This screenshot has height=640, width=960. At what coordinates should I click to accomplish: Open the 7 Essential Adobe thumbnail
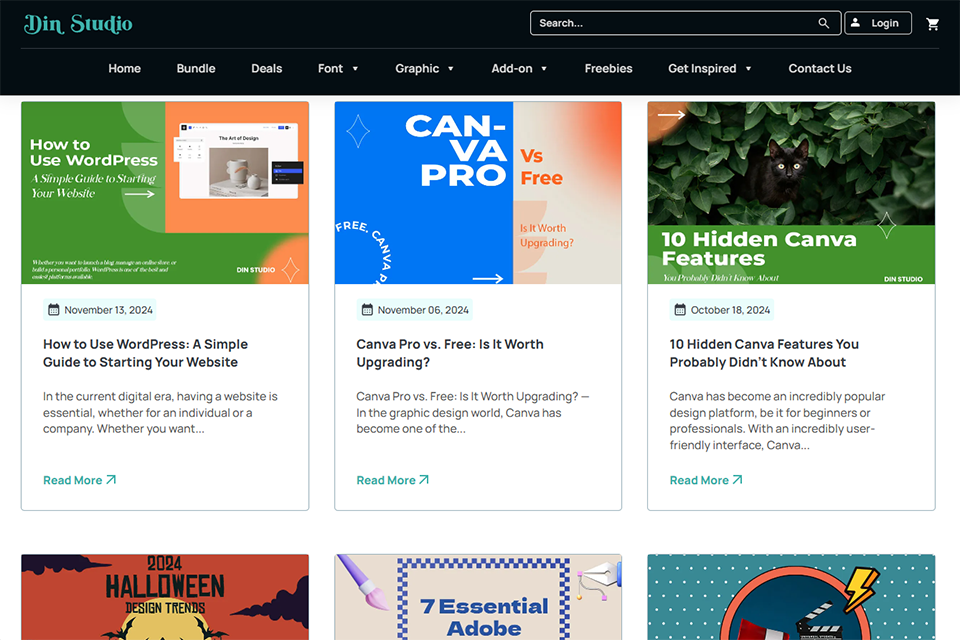pos(478,597)
